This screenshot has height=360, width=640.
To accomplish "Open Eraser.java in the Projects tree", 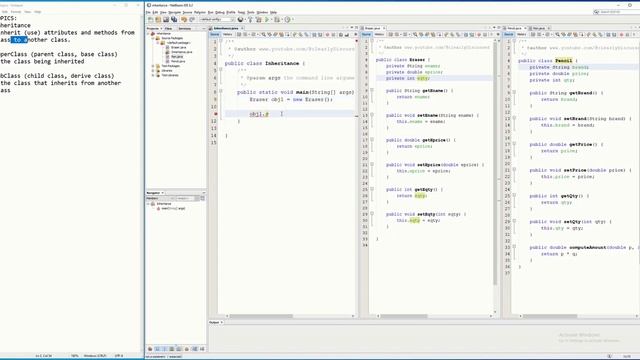I will pyautogui.click(x=178, y=47).
